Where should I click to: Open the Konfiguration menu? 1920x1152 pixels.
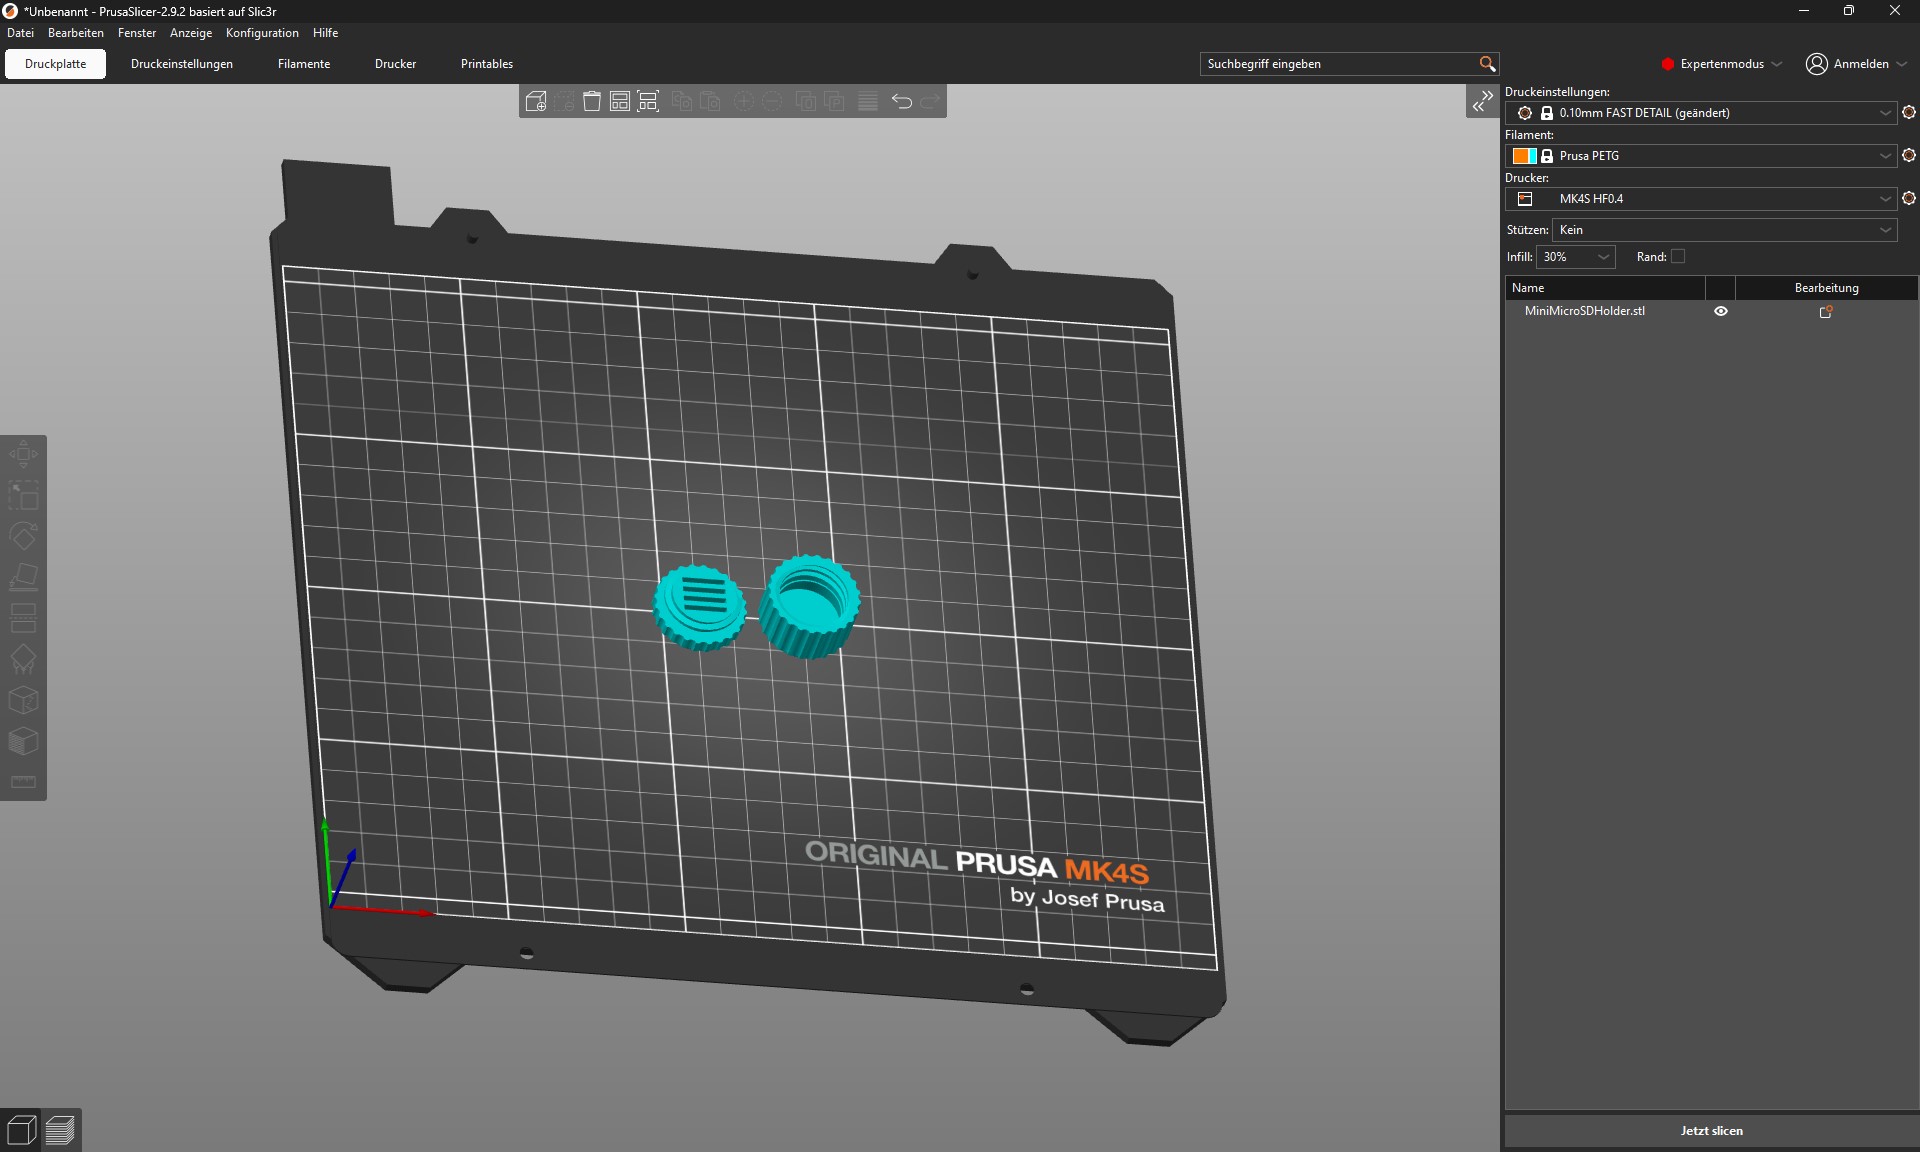tap(262, 33)
